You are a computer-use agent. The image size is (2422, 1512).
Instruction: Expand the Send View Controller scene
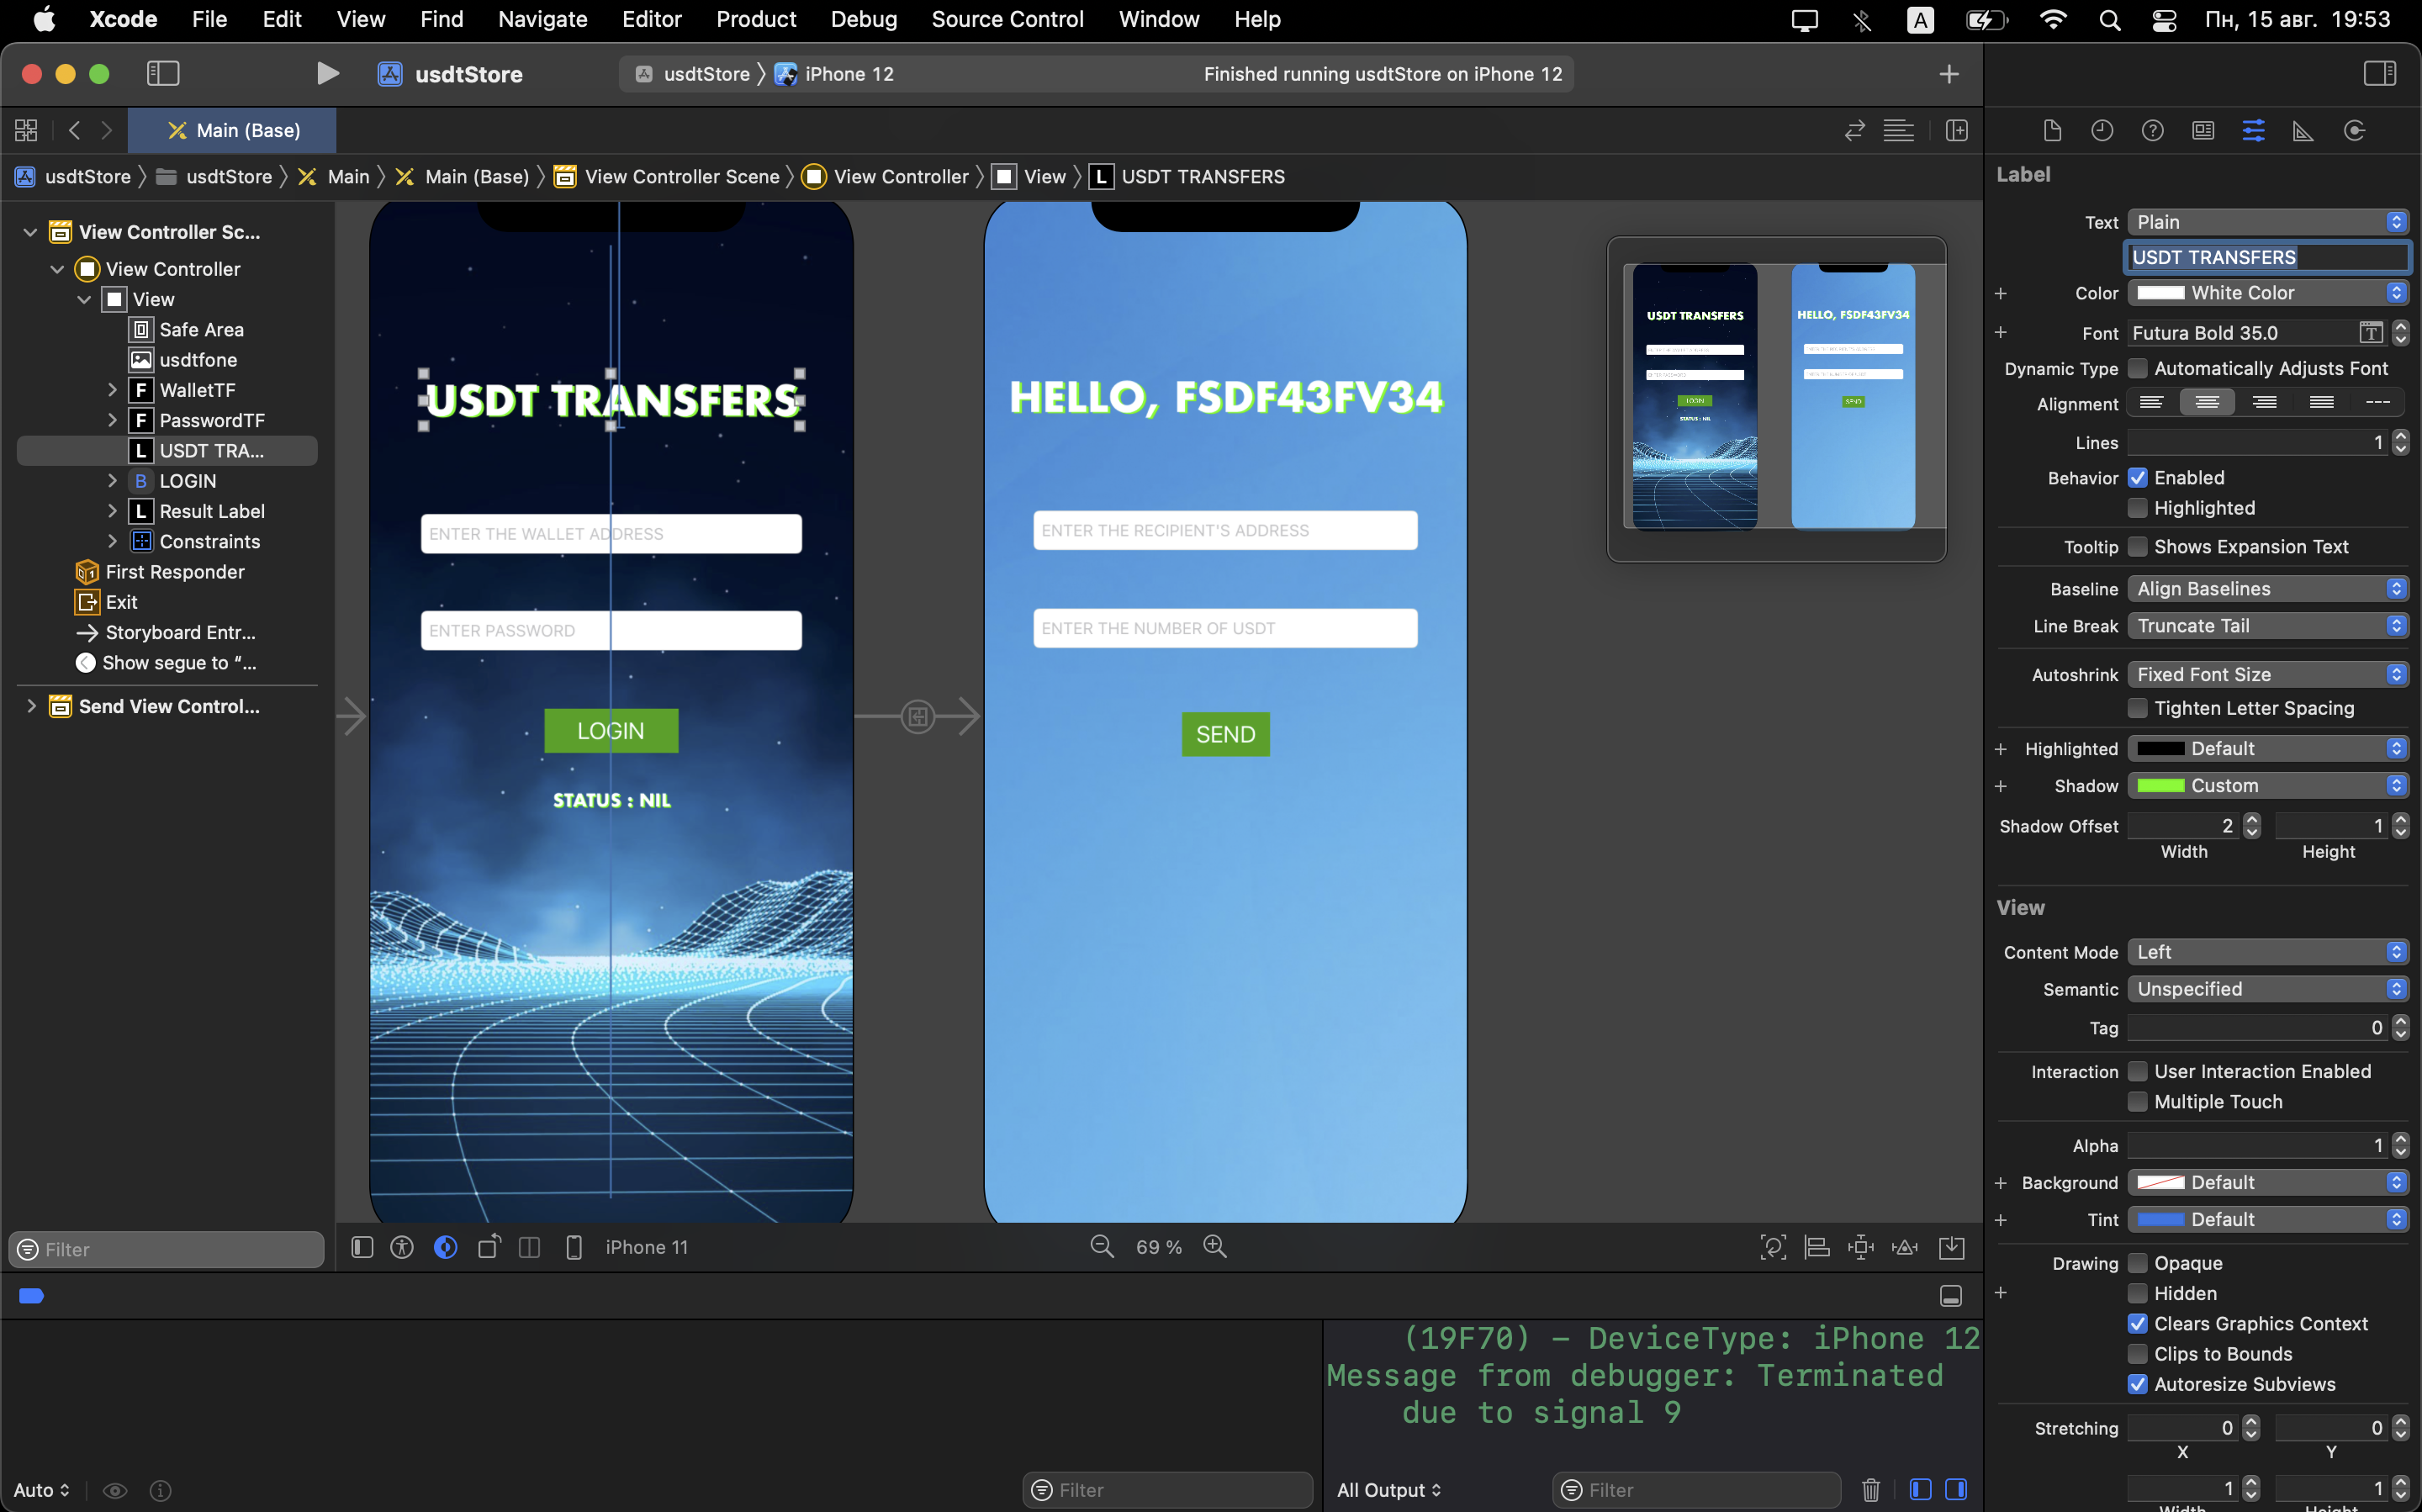[x=31, y=706]
